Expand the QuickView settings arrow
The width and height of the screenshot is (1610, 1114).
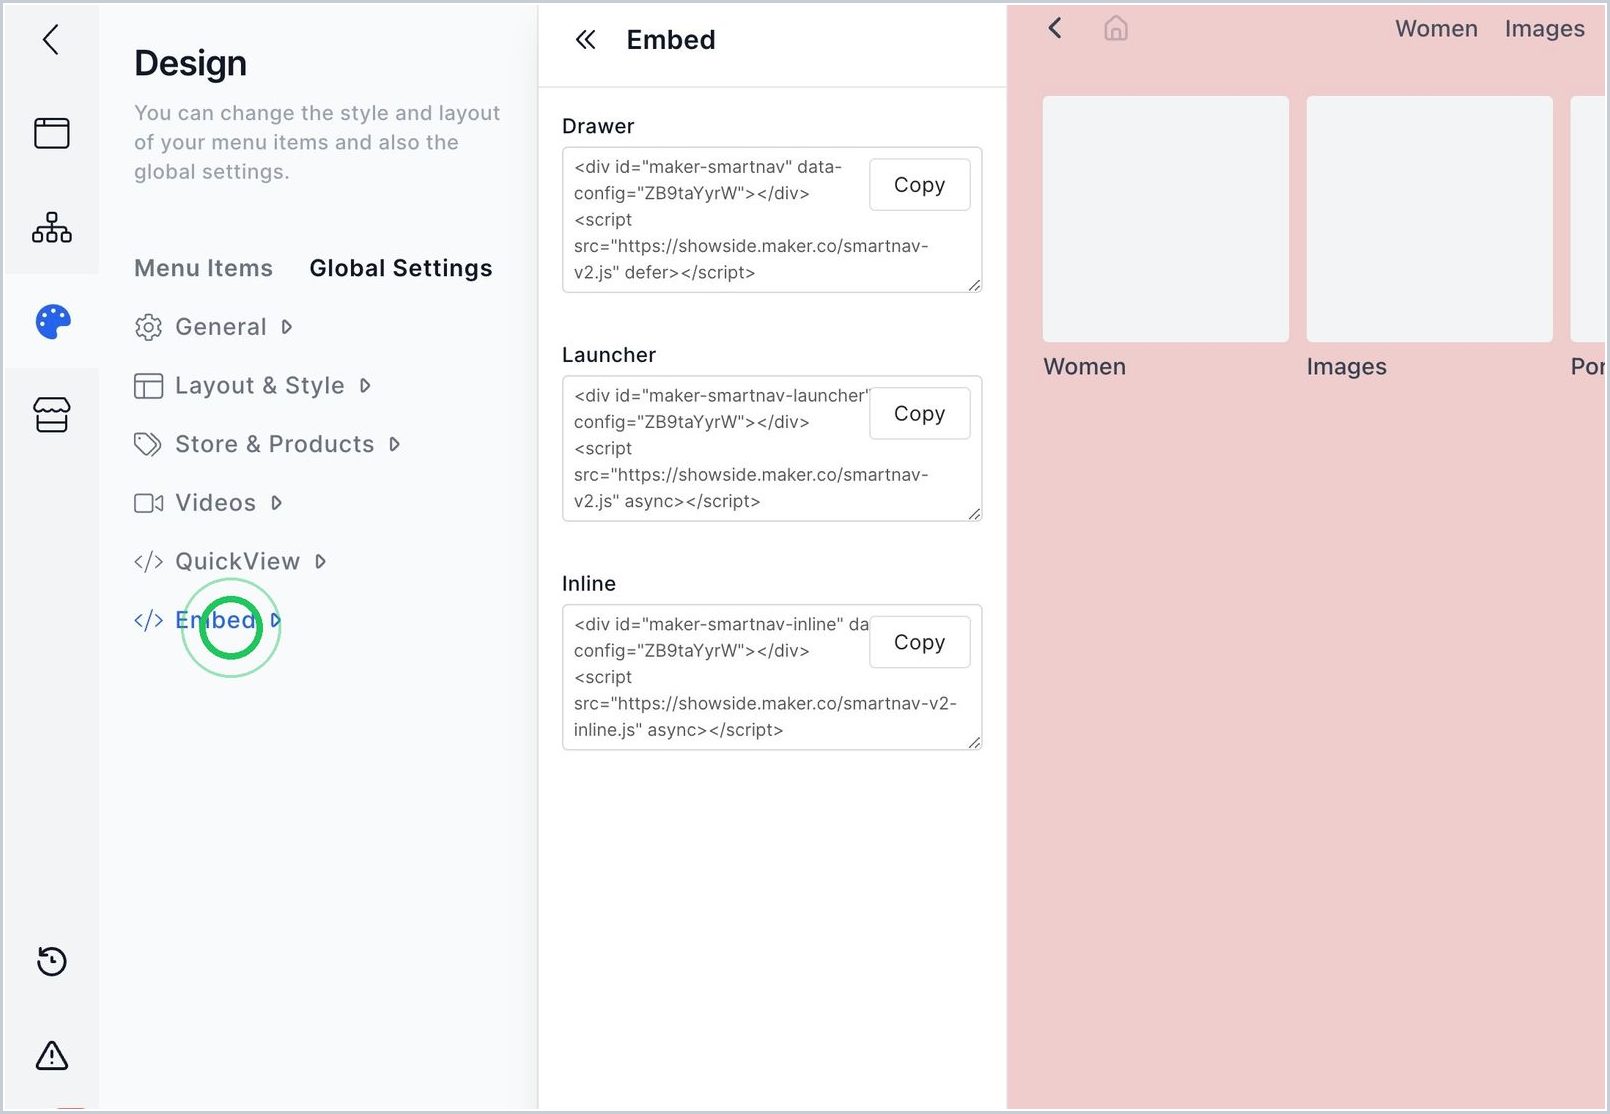[320, 562]
